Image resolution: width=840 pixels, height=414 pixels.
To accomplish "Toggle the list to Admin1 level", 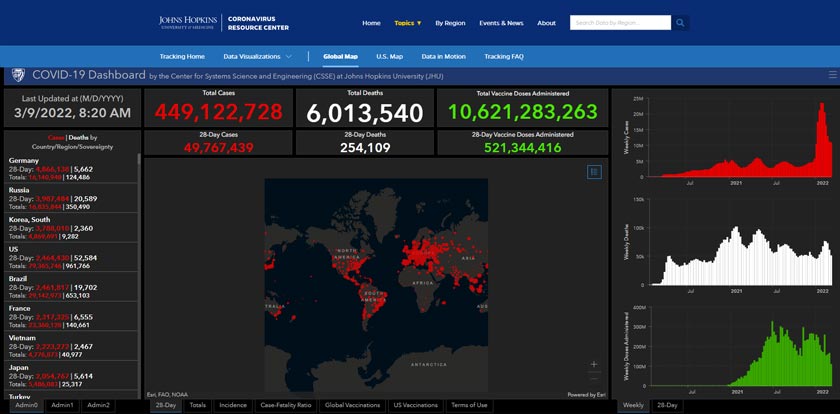I will coord(63,405).
